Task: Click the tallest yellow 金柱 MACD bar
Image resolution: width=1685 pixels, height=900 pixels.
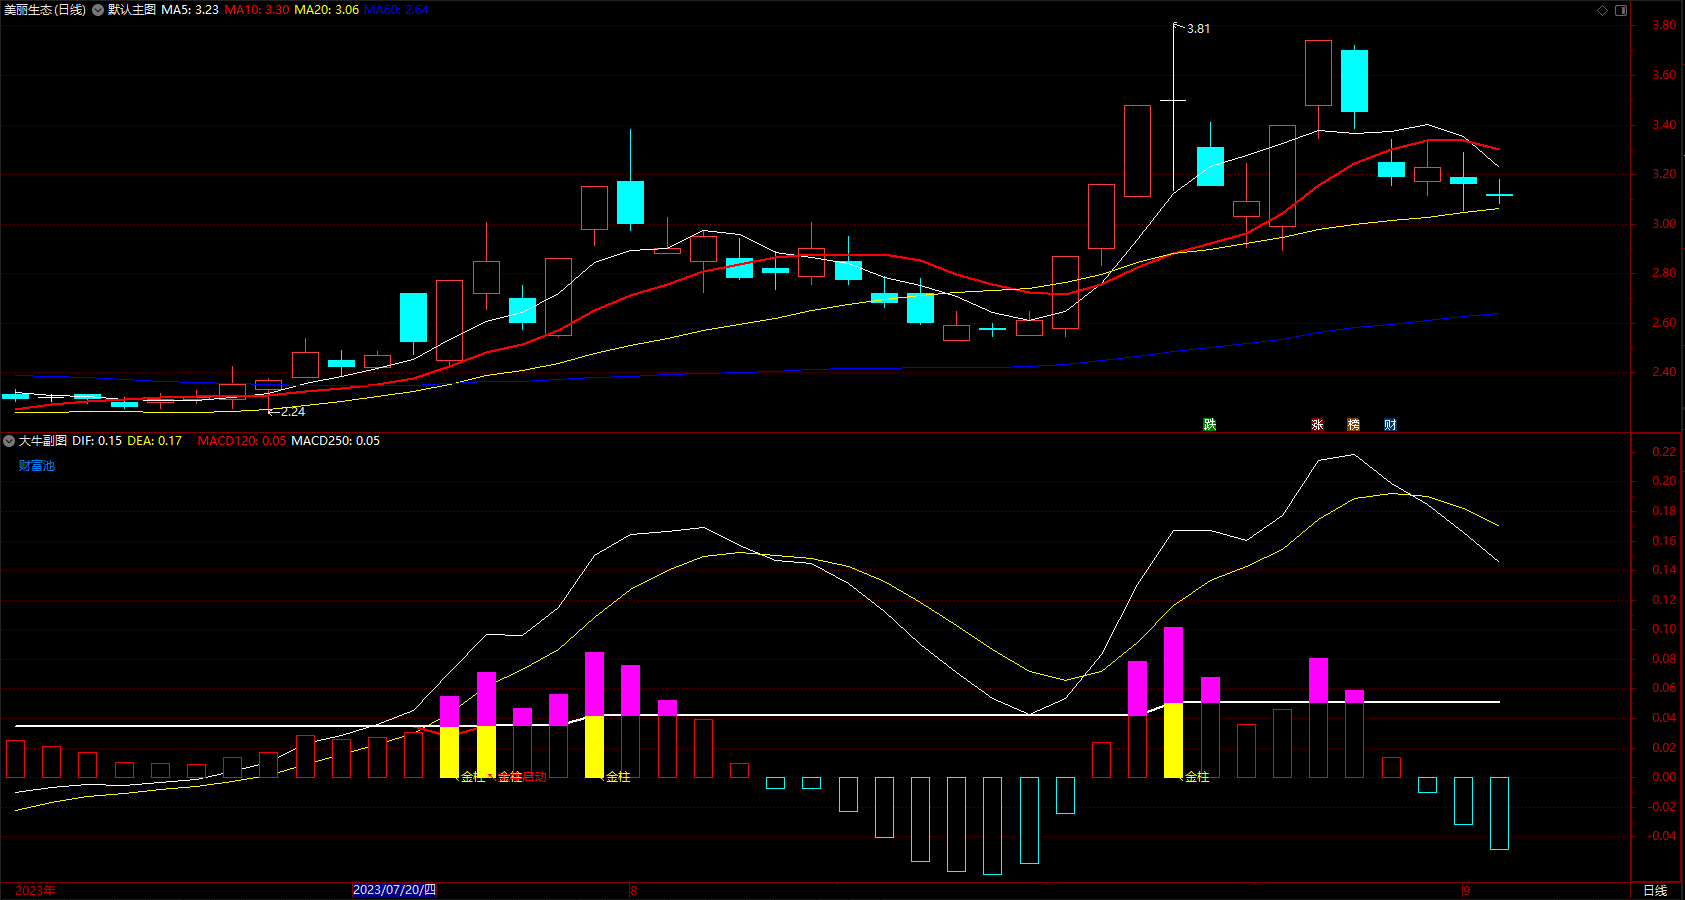Action: point(1173,740)
